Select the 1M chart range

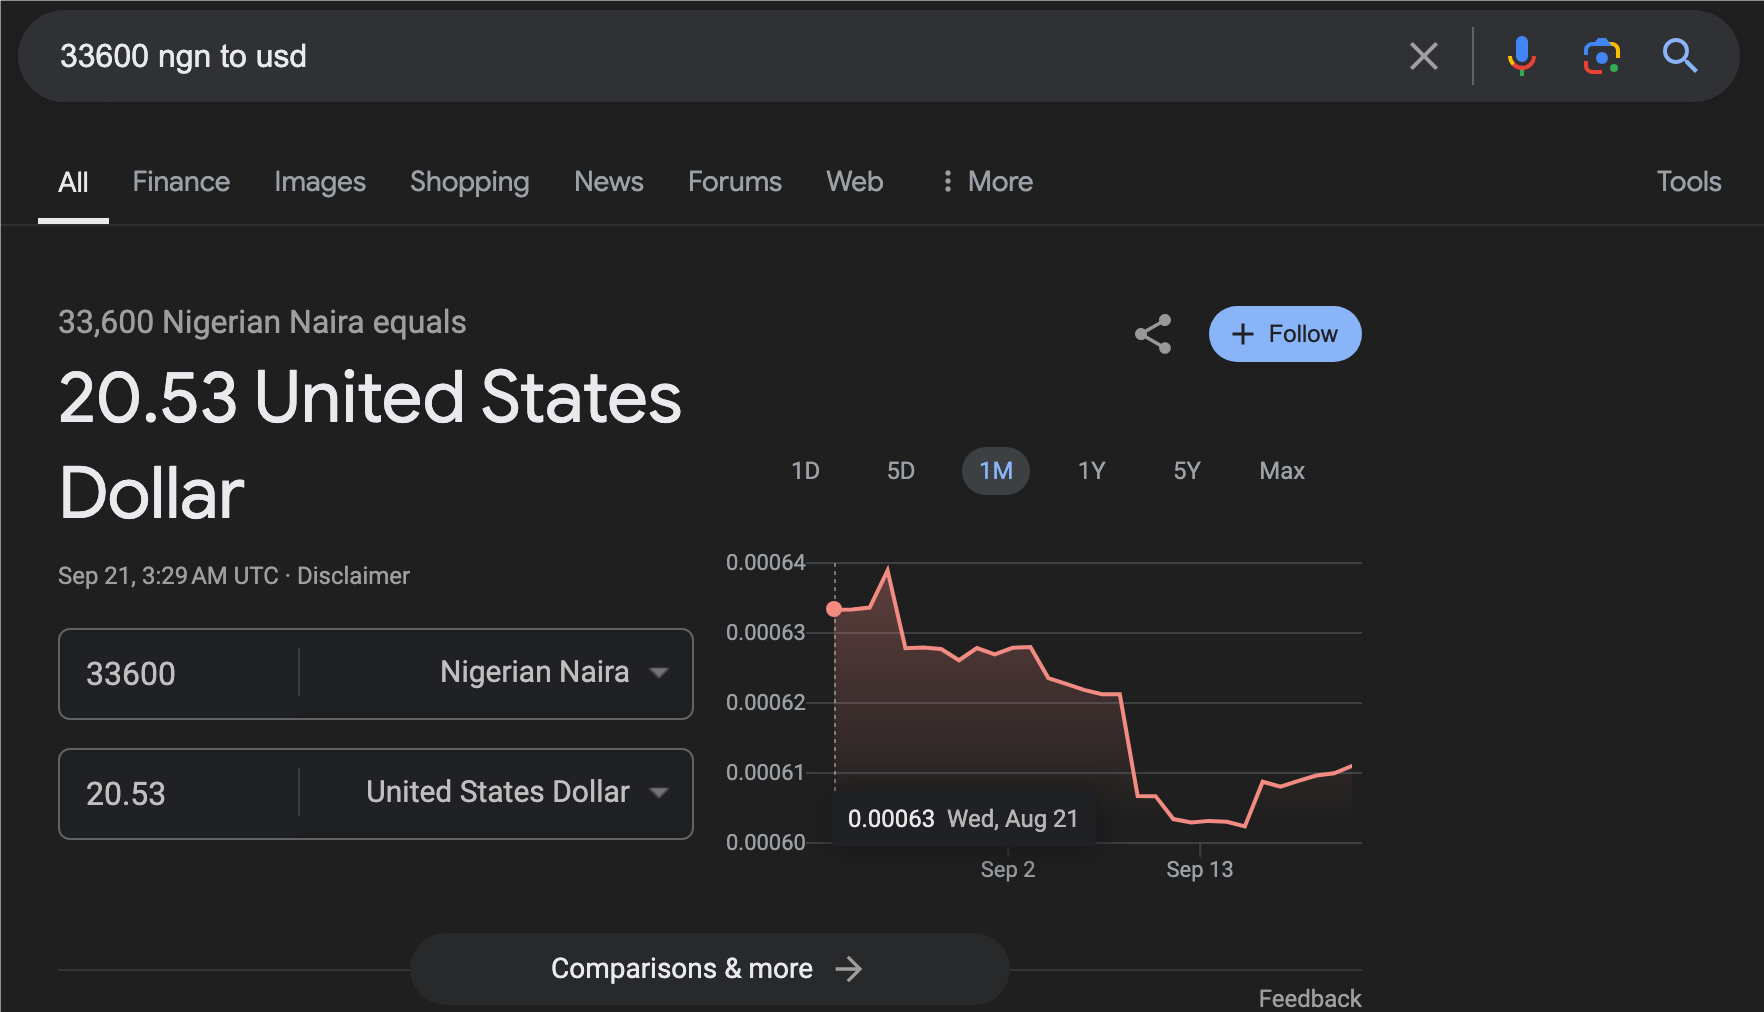996,471
